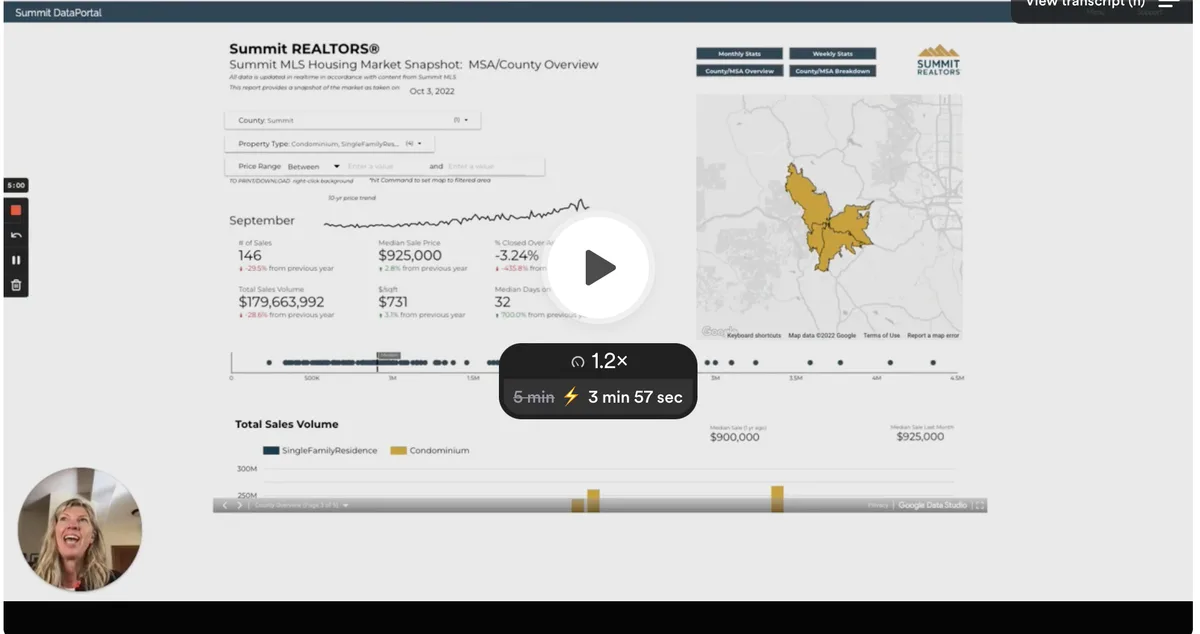Go to the next report page arrow
This screenshot has height=634, width=1200.
pos(240,506)
